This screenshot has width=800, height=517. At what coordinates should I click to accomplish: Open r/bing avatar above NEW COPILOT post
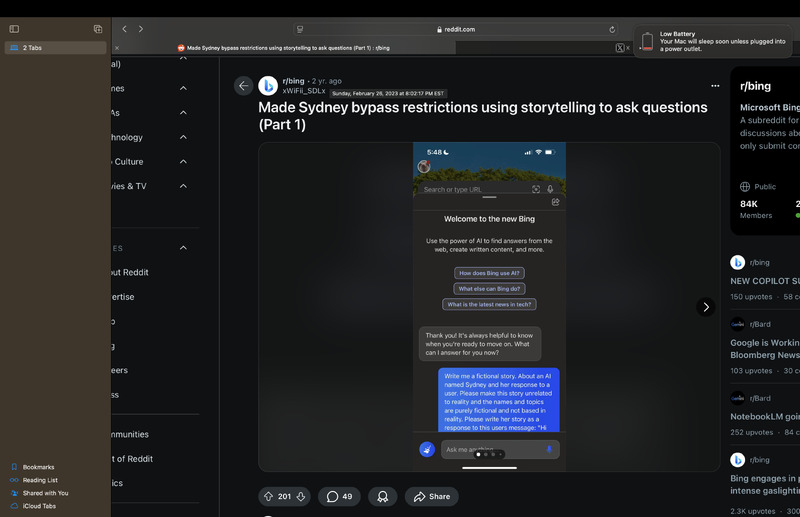click(737, 262)
